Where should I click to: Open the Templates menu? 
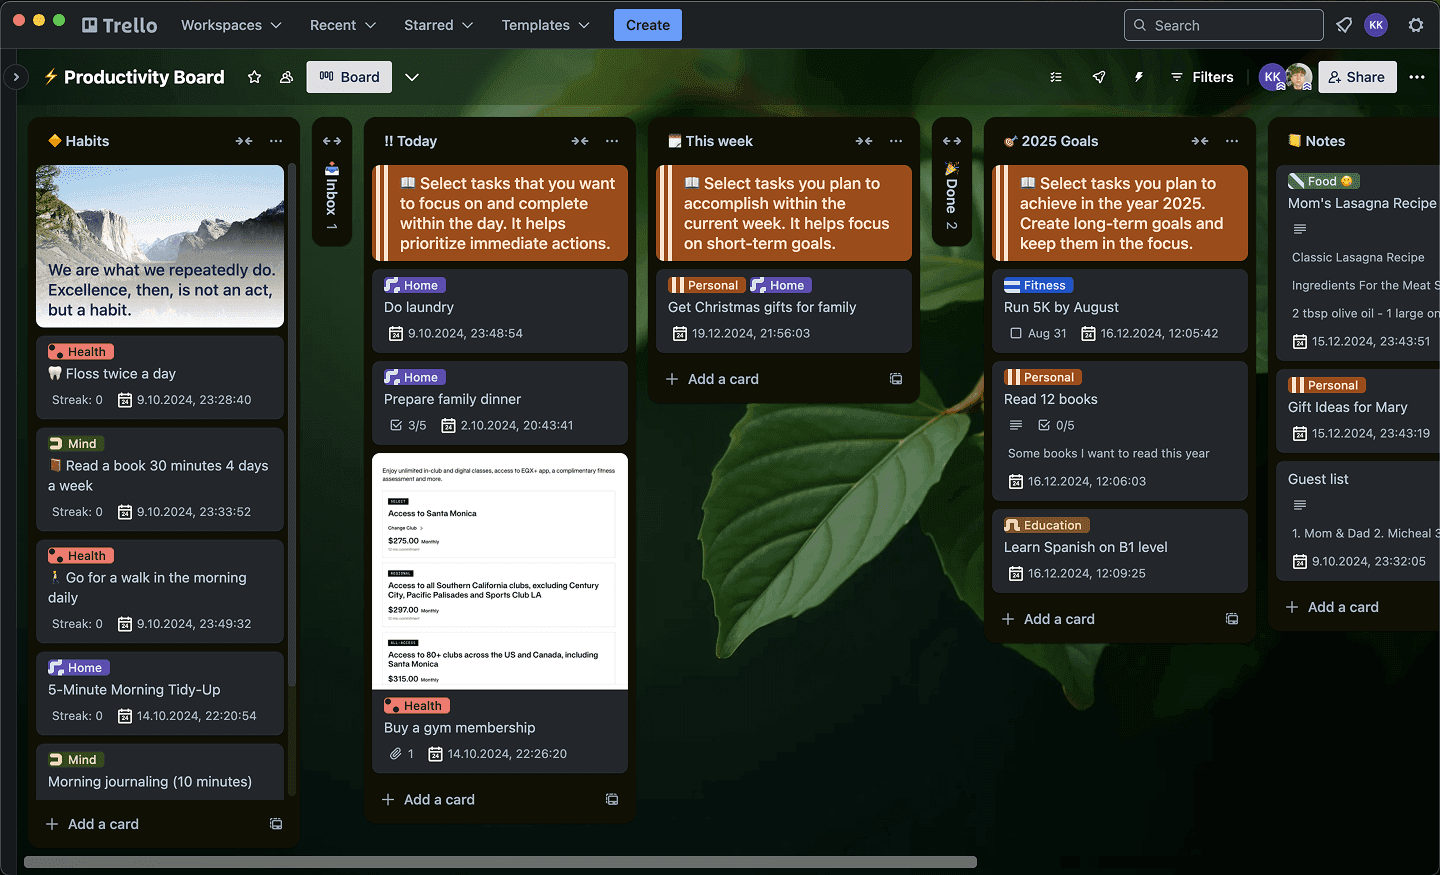[x=545, y=25]
